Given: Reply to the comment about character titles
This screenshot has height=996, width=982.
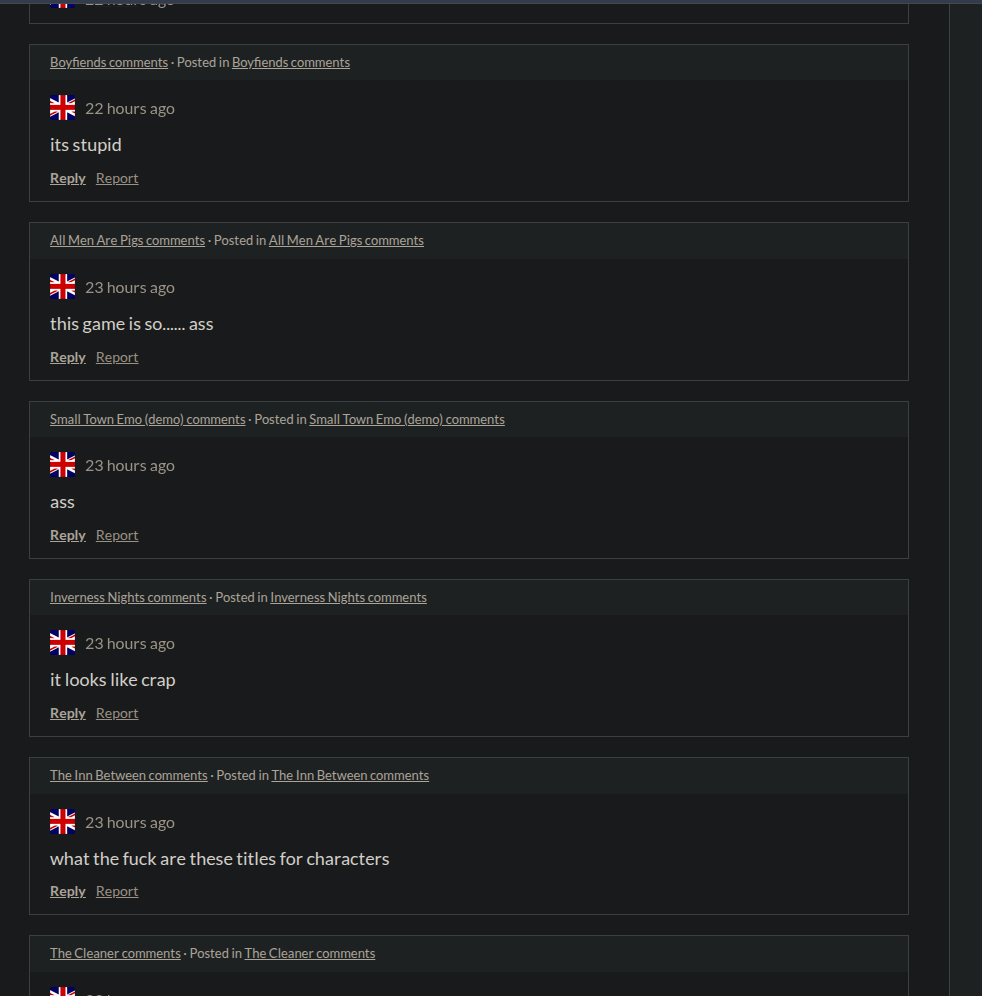Looking at the screenshot, I should [67, 890].
